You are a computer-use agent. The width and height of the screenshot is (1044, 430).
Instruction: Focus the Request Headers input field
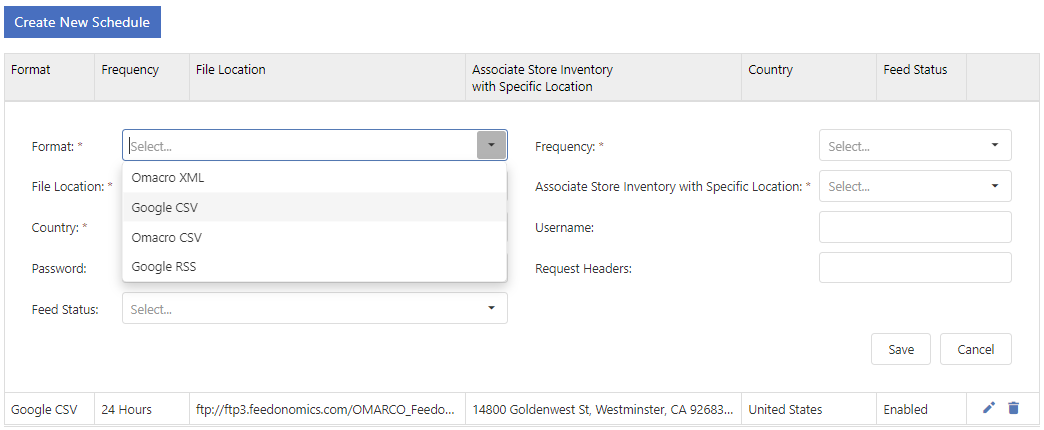[914, 268]
